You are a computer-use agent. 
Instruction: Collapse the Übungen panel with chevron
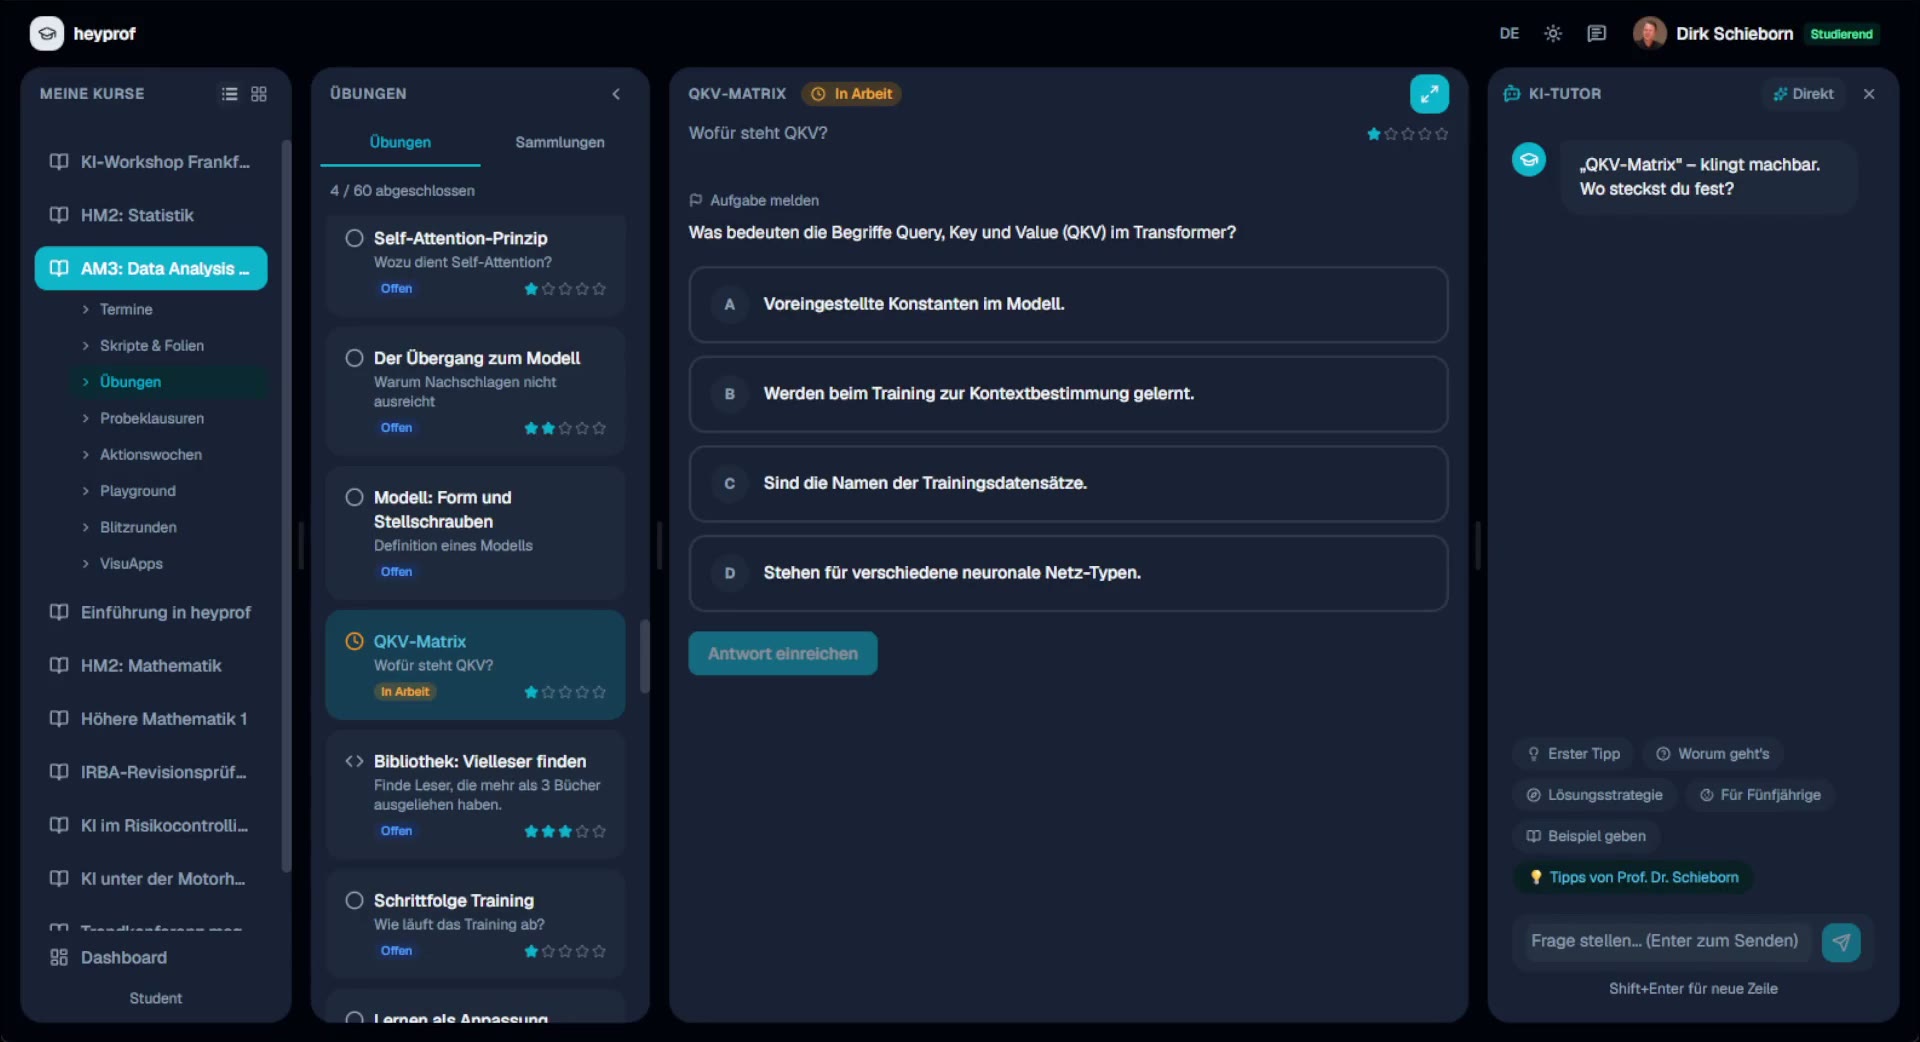(616, 94)
